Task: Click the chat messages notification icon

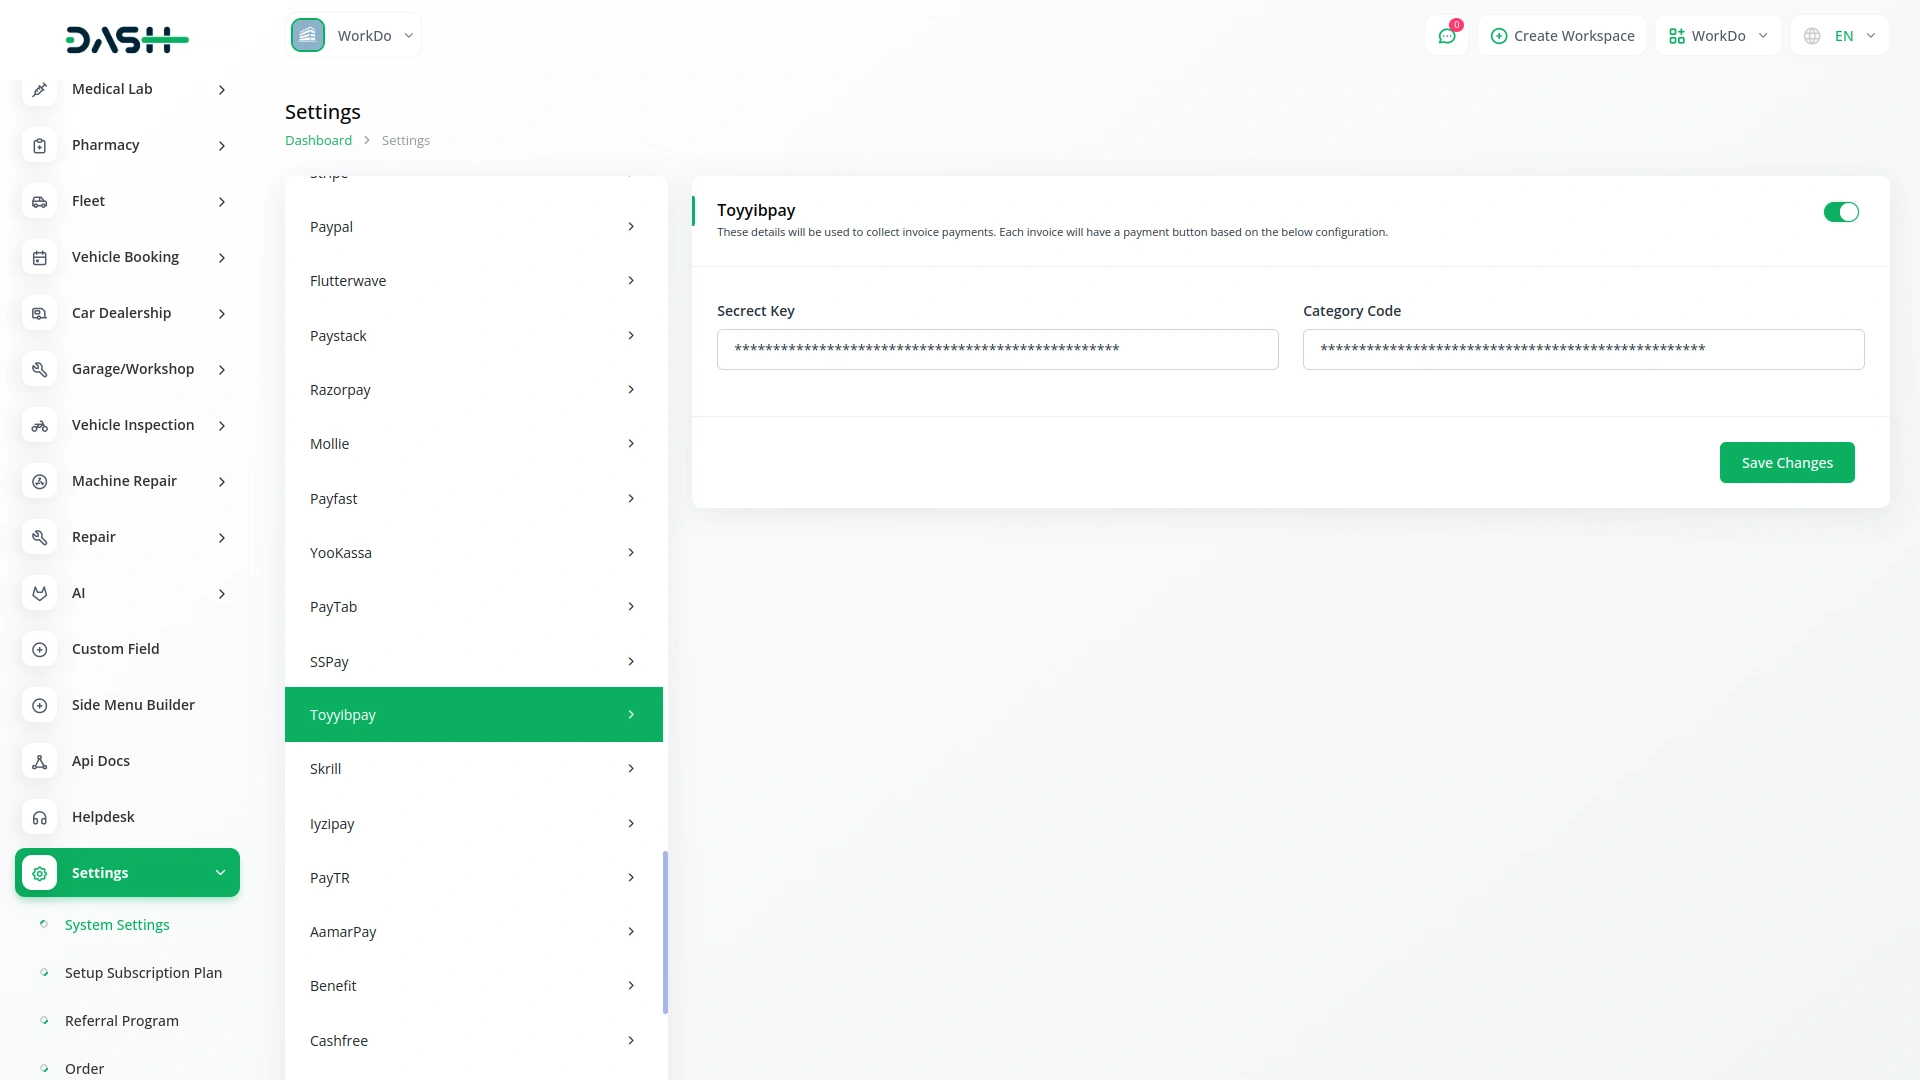Action: pyautogui.click(x=1446, y=36)
